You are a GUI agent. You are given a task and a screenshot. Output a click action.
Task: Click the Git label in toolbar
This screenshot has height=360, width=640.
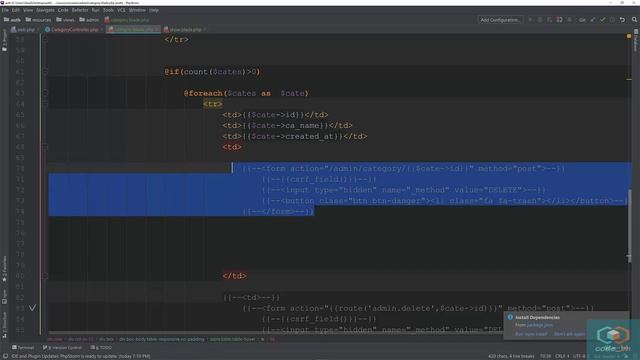pyautogui.click(x=582, y=20)
